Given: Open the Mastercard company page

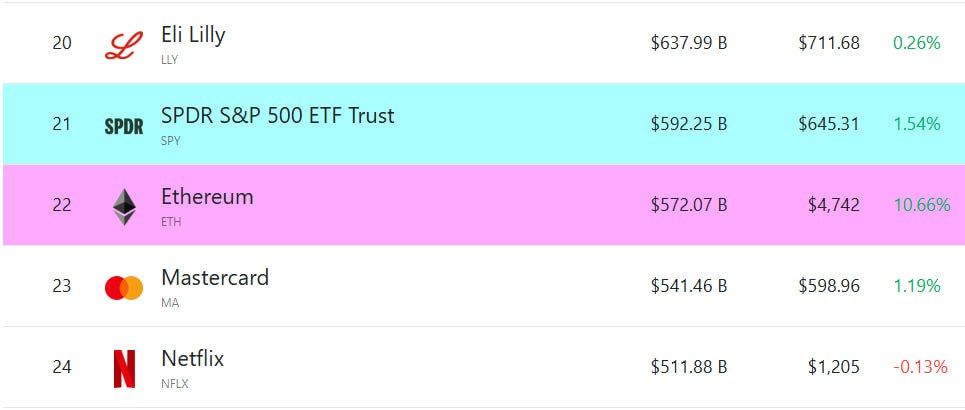Looking at the screenshot, I should pyautogui.click(x=215, y=278).
